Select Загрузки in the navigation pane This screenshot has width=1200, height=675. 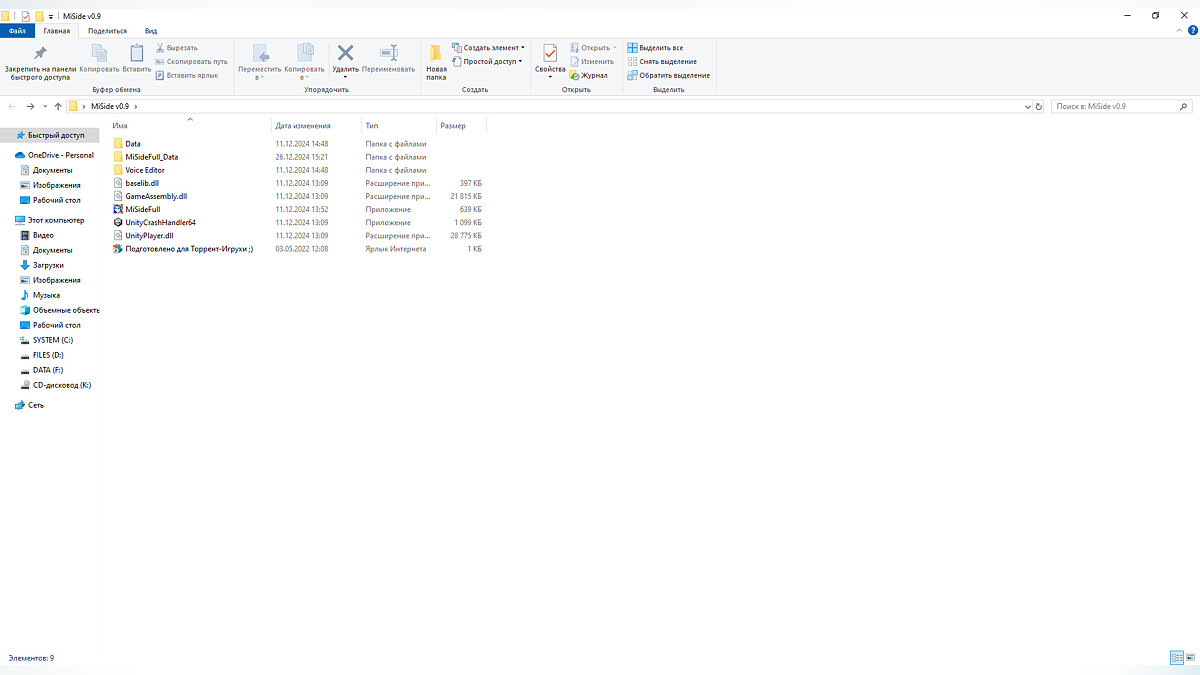point(48,265)
